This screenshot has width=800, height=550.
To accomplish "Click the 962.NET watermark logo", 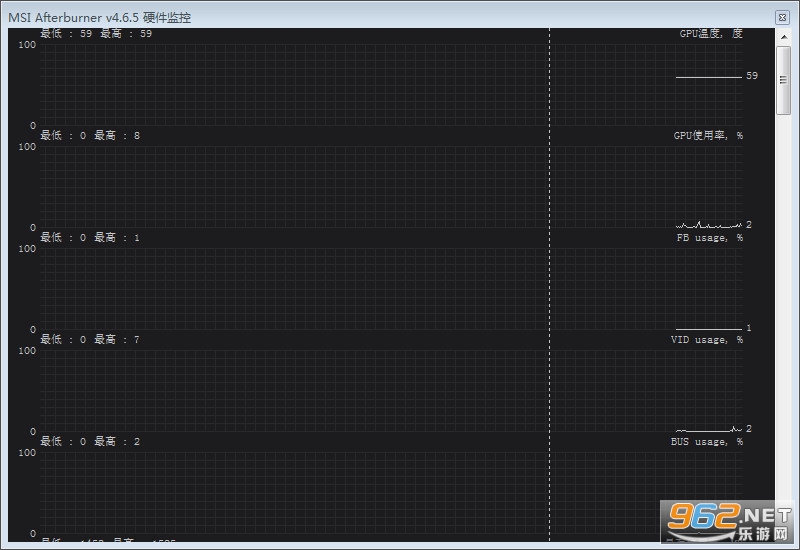I will pos(727,521).
